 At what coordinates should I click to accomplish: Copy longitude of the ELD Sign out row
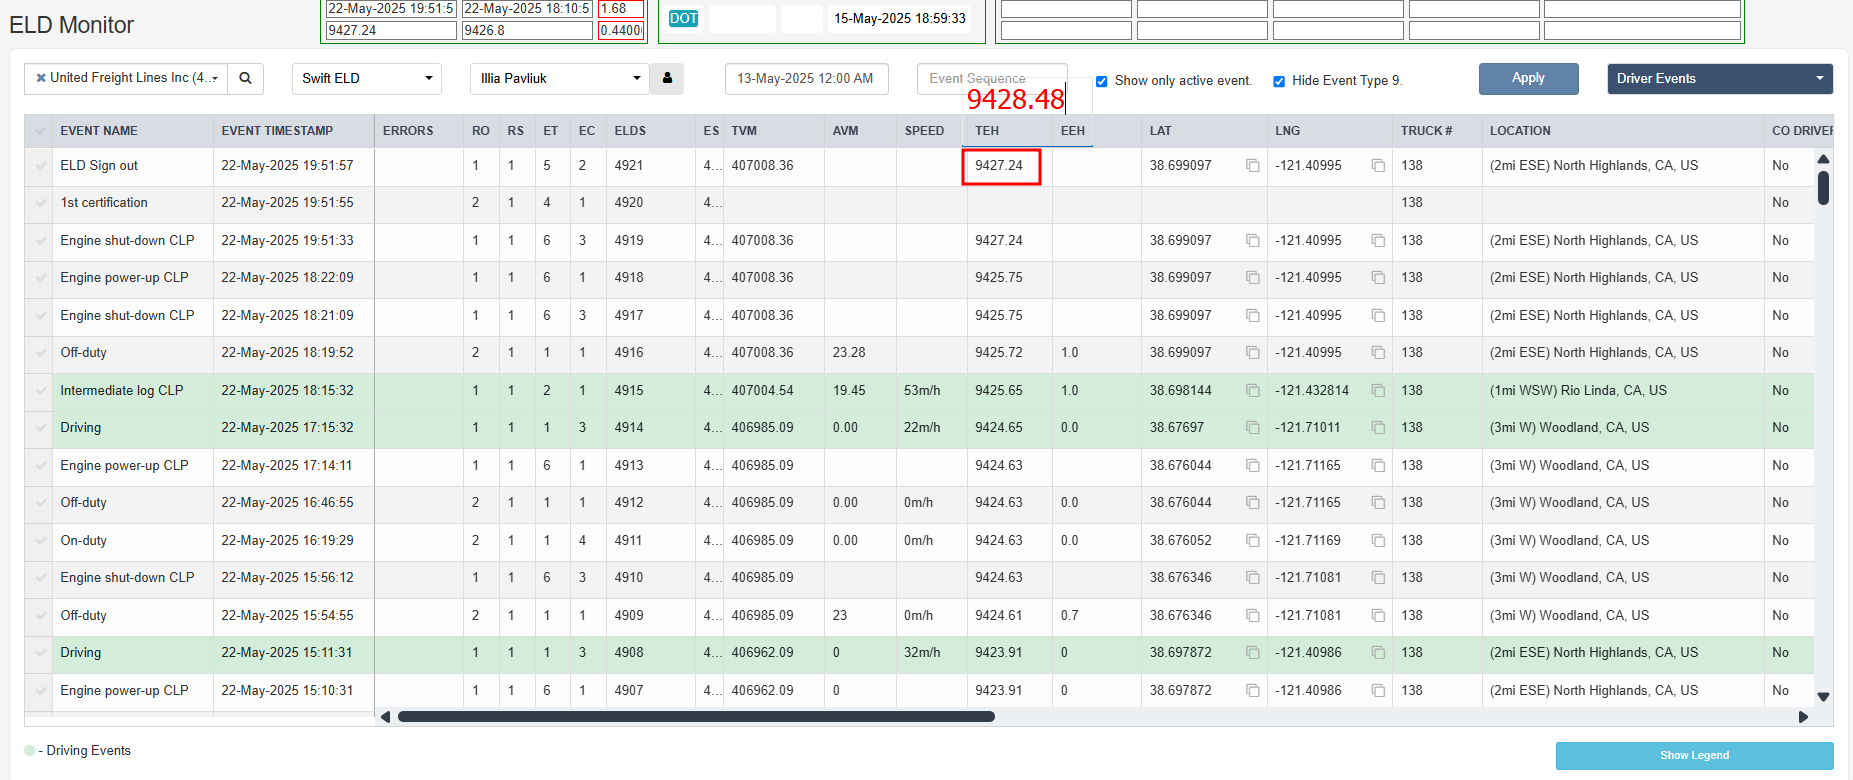point(1378,166)
